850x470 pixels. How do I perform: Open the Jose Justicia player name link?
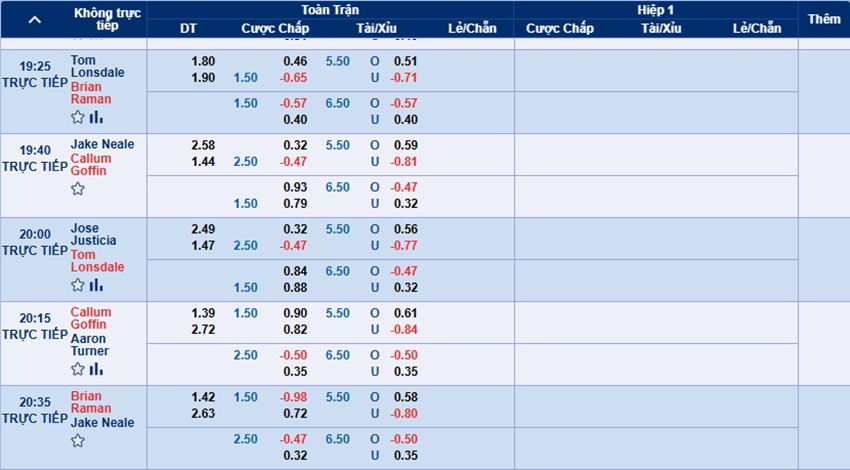(93, 234)
